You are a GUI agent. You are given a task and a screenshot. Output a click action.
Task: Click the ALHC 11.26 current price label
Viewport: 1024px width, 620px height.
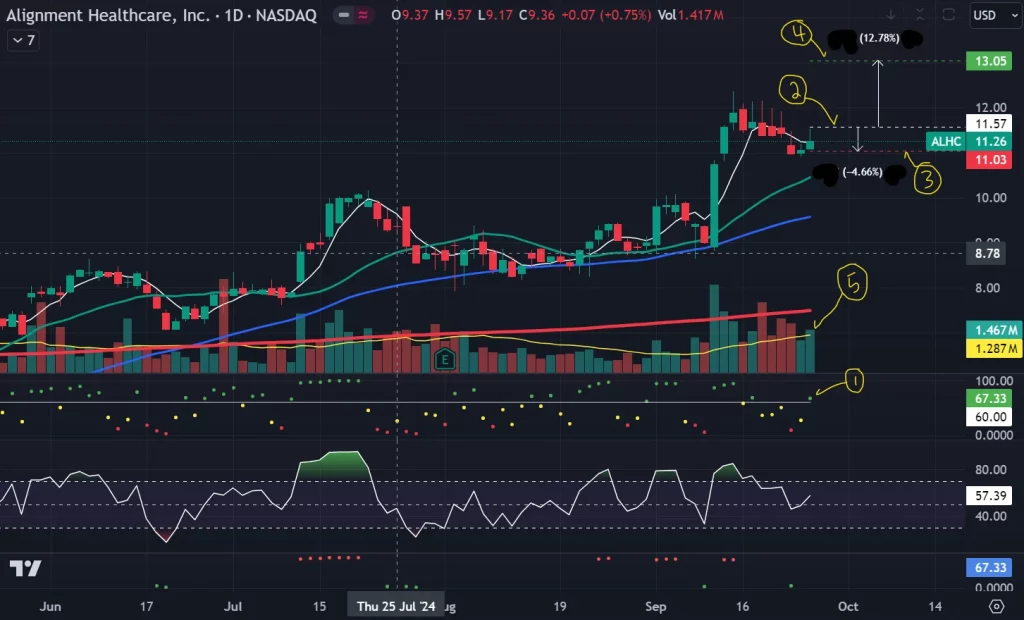pyautogui.click(x=969, y=142)
